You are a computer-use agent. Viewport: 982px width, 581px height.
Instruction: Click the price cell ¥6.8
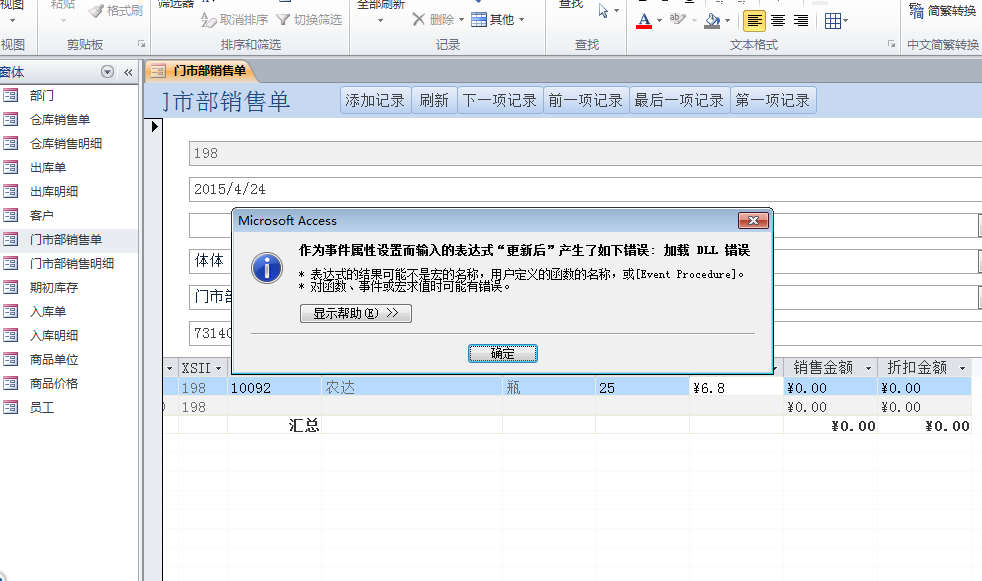(736, 388)
